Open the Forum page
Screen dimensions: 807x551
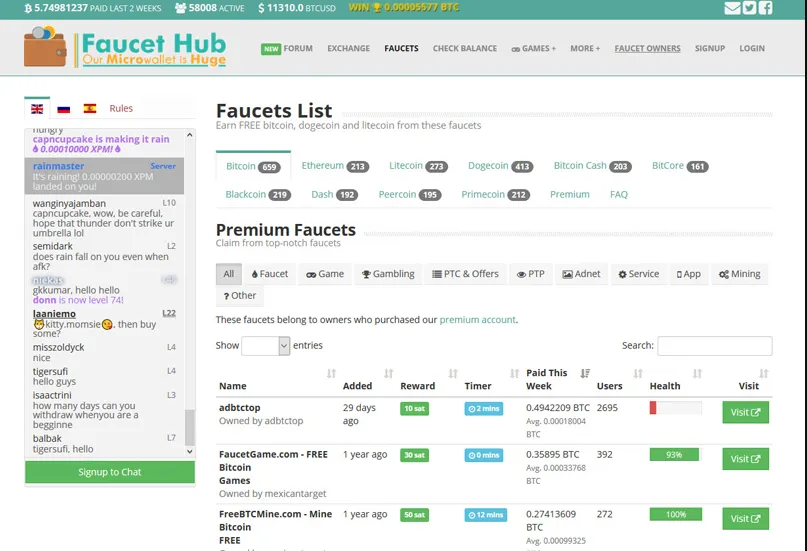(x=287, y=48)
